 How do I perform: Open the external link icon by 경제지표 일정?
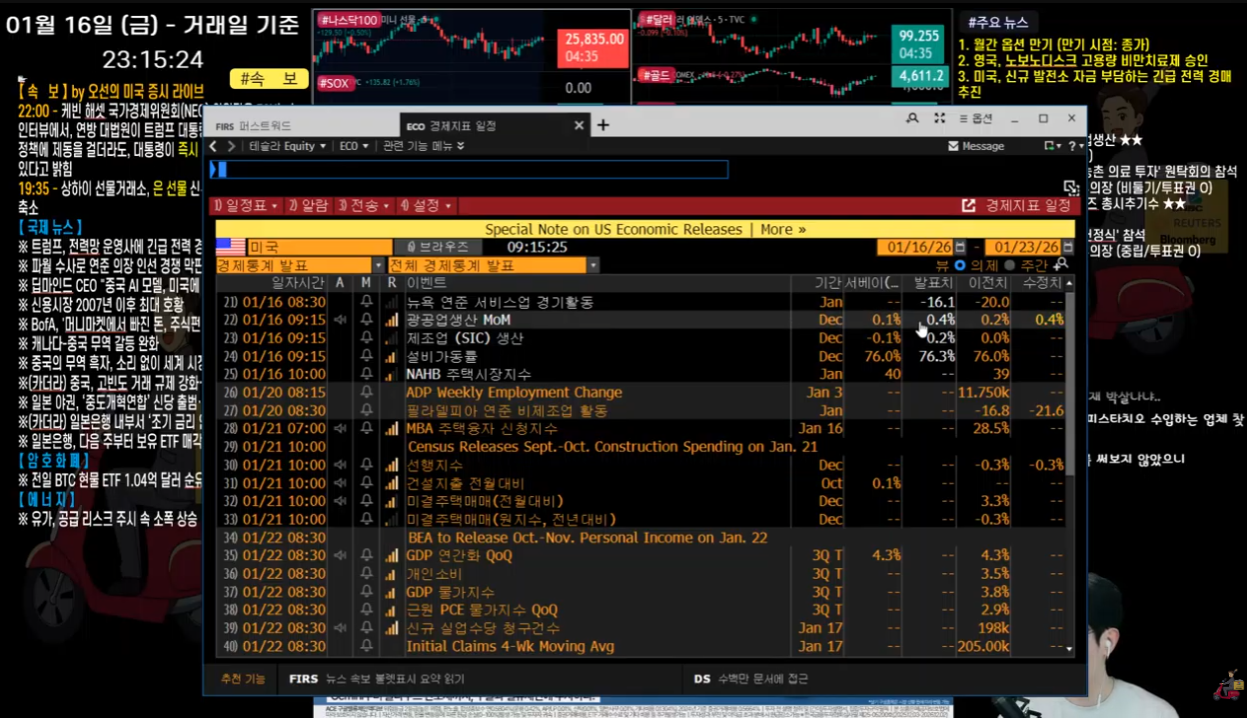click(968, 206)
